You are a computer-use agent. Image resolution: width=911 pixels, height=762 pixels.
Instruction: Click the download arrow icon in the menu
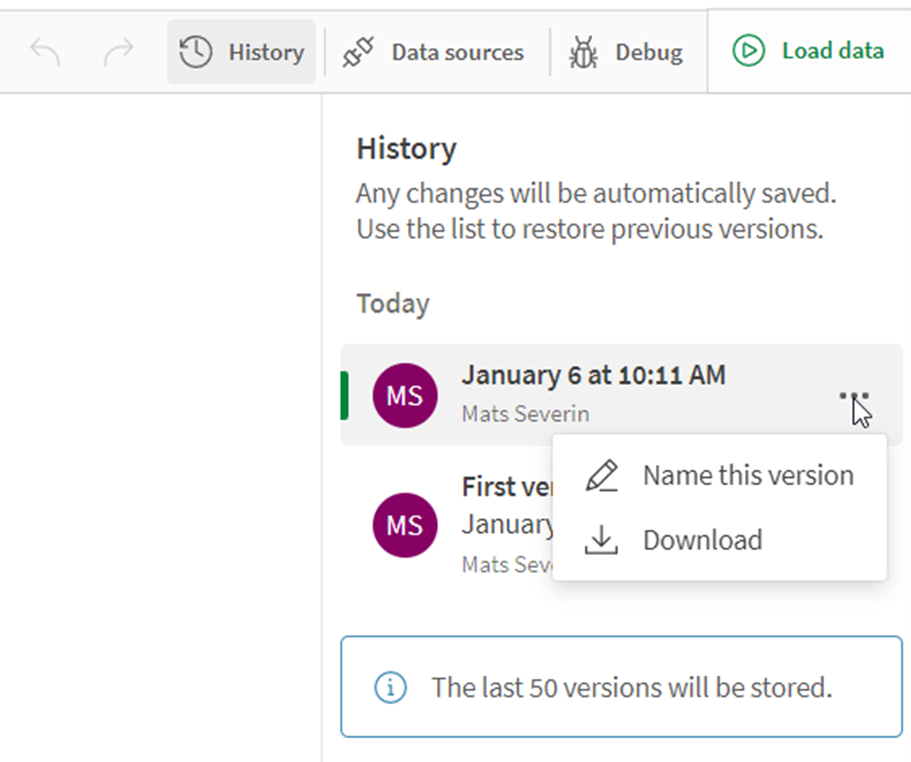click(602, 539)
